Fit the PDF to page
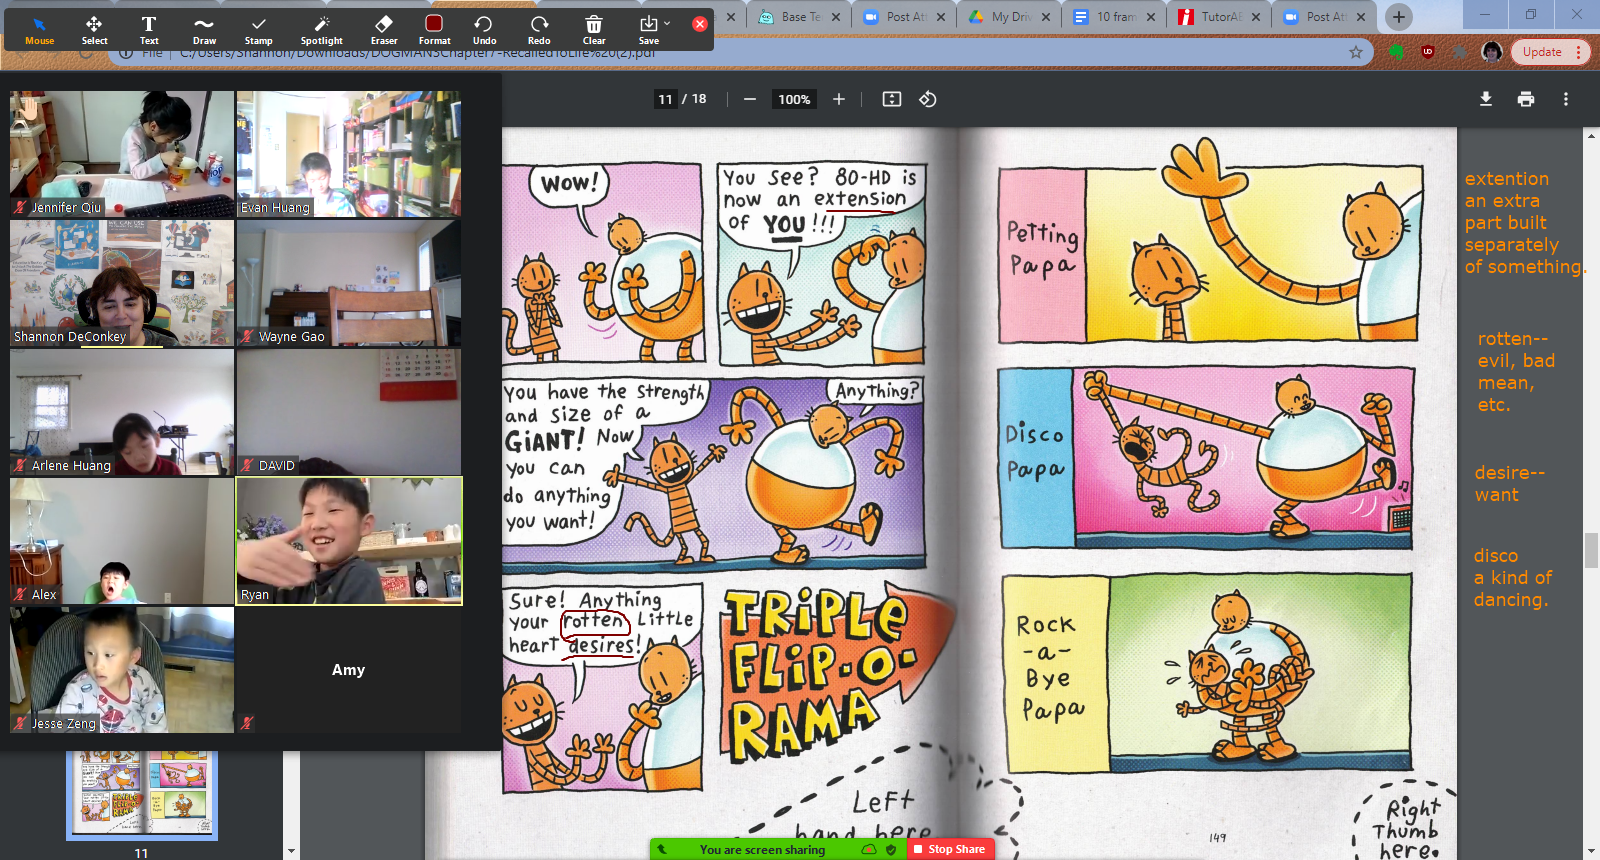The image size is (1600, 860). [892, 99]
